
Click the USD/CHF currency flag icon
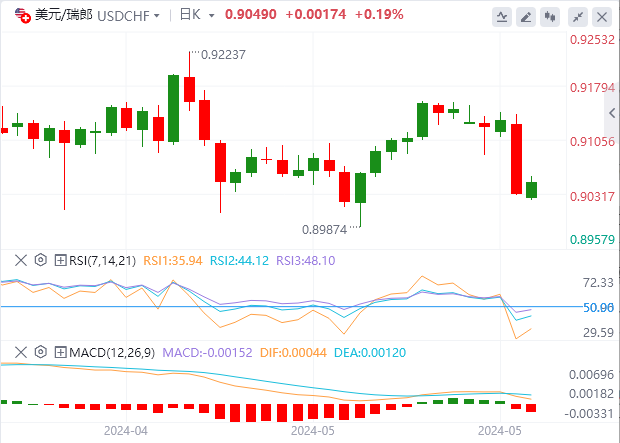23,15
